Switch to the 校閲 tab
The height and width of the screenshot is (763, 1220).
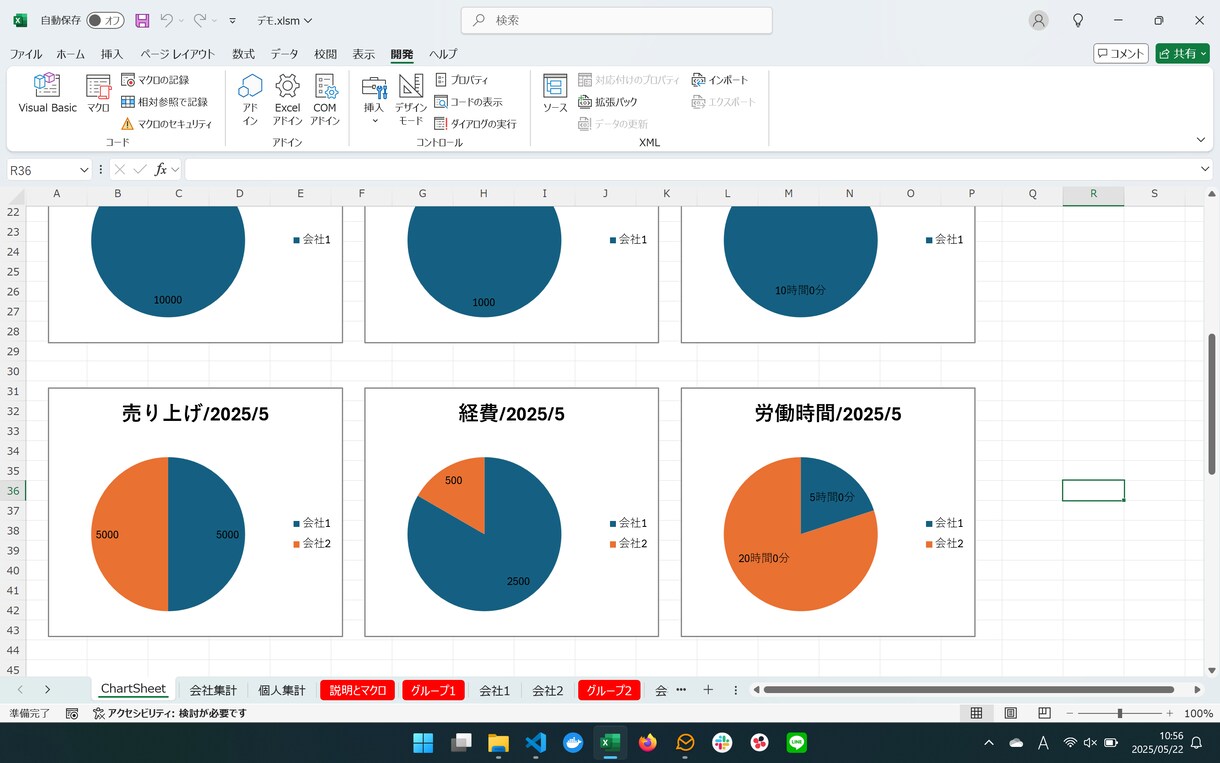tap(325, 54)
